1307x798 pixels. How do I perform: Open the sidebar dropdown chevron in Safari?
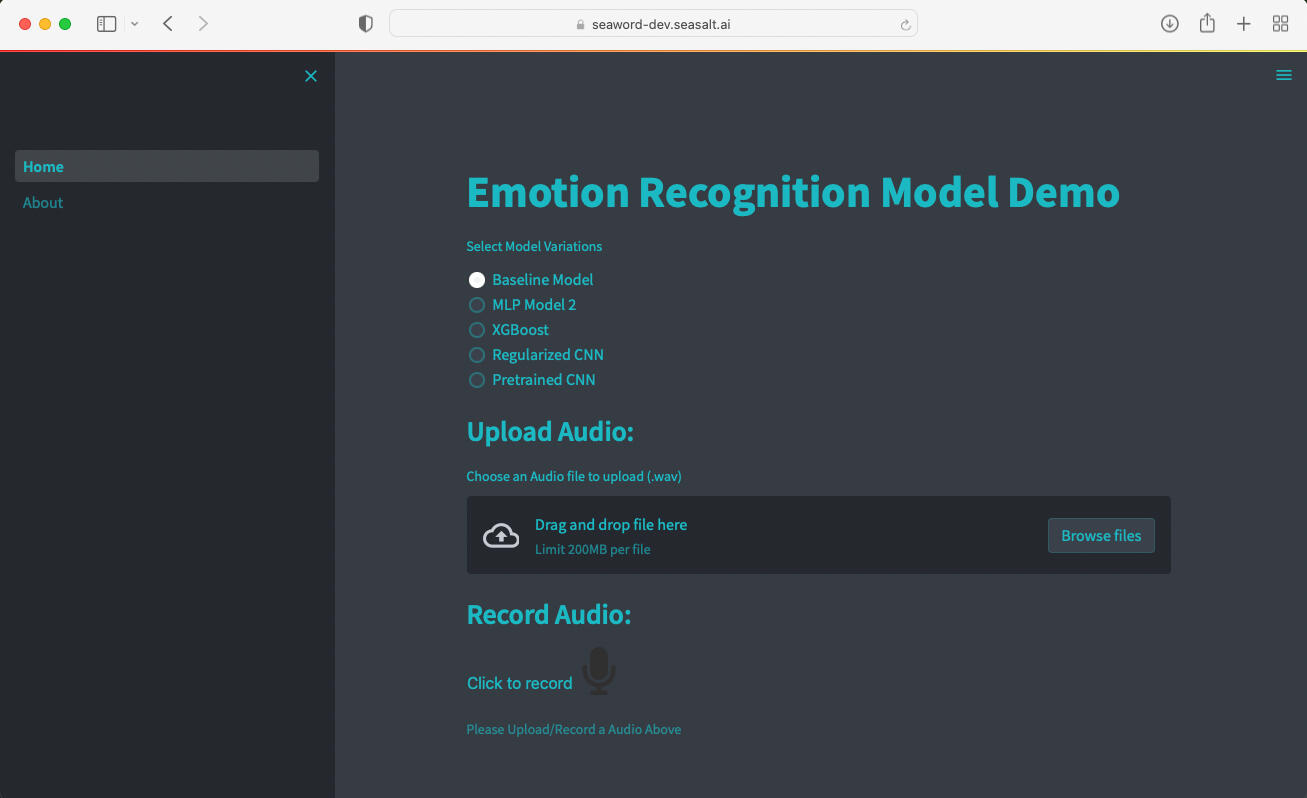click(135, 24)
